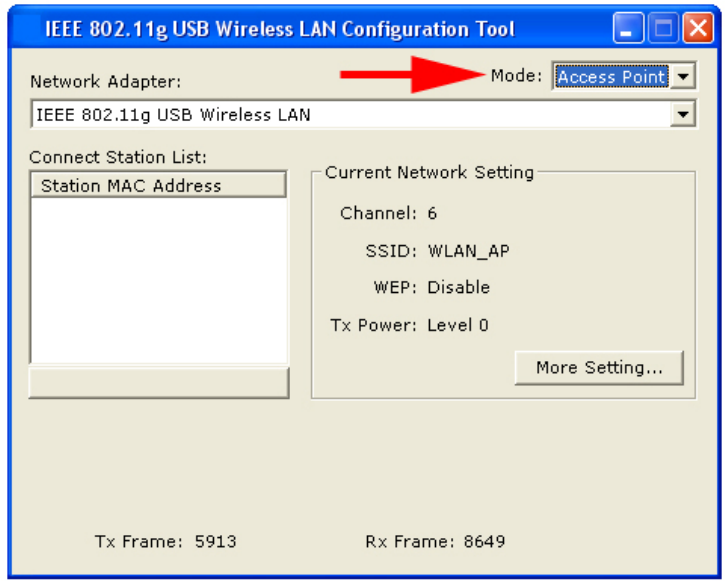Click the Tx Power Level 0 value
728x587 pixels.
pyautogui.click(x=458, y=325)
